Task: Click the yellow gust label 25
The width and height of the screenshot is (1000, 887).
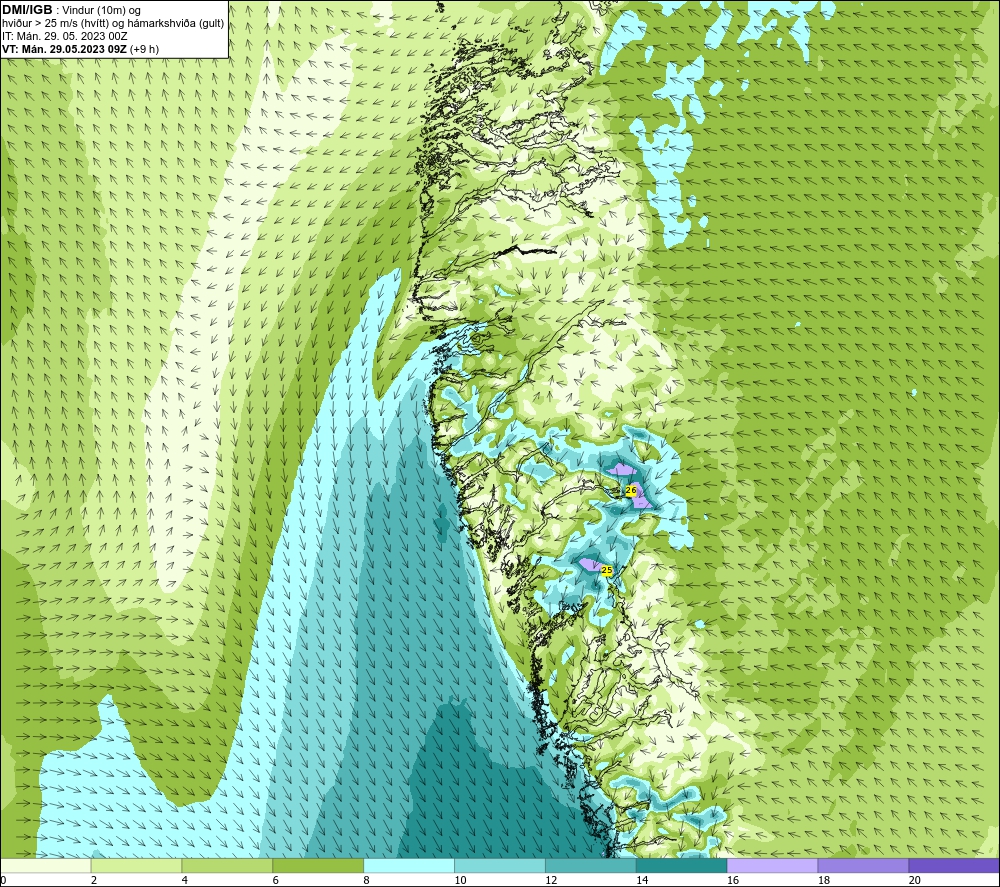Action: [x=607, y=570]
